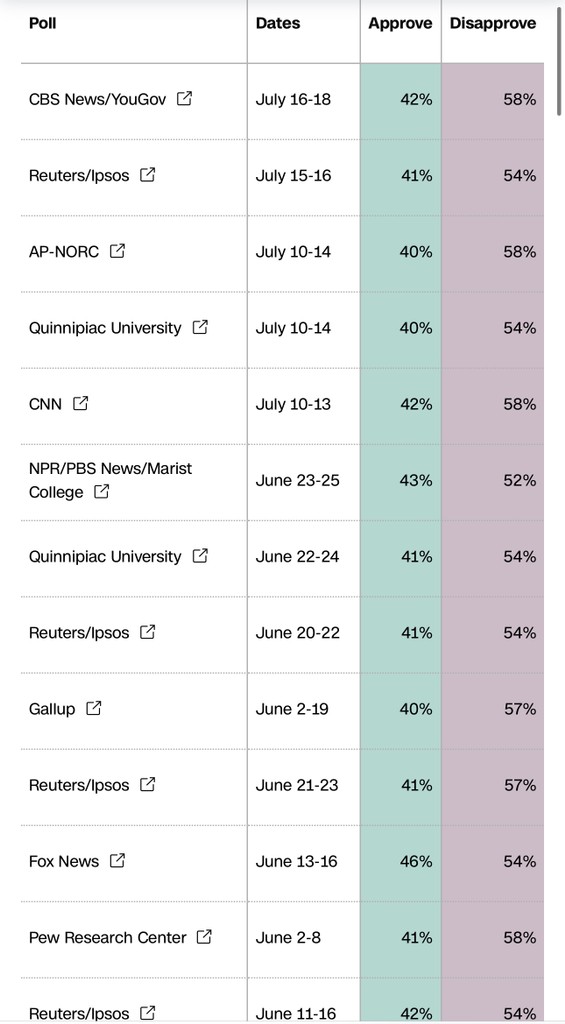Image resolution: width=565 pixels, height=1024 pixels.
Task: Click external link icon next to AP-NORC
Action: [x=118, y=251]
